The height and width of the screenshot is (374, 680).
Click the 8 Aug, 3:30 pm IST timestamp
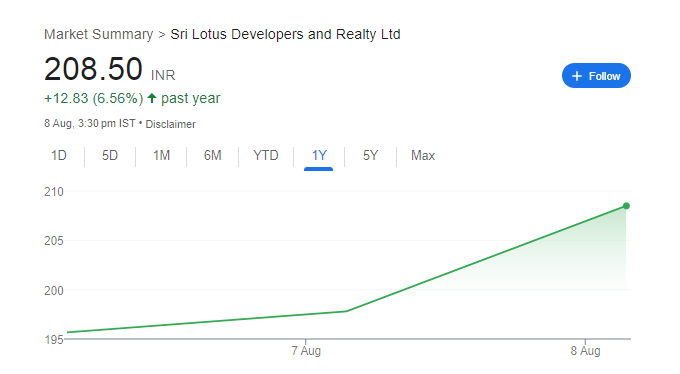coord(90,124)
